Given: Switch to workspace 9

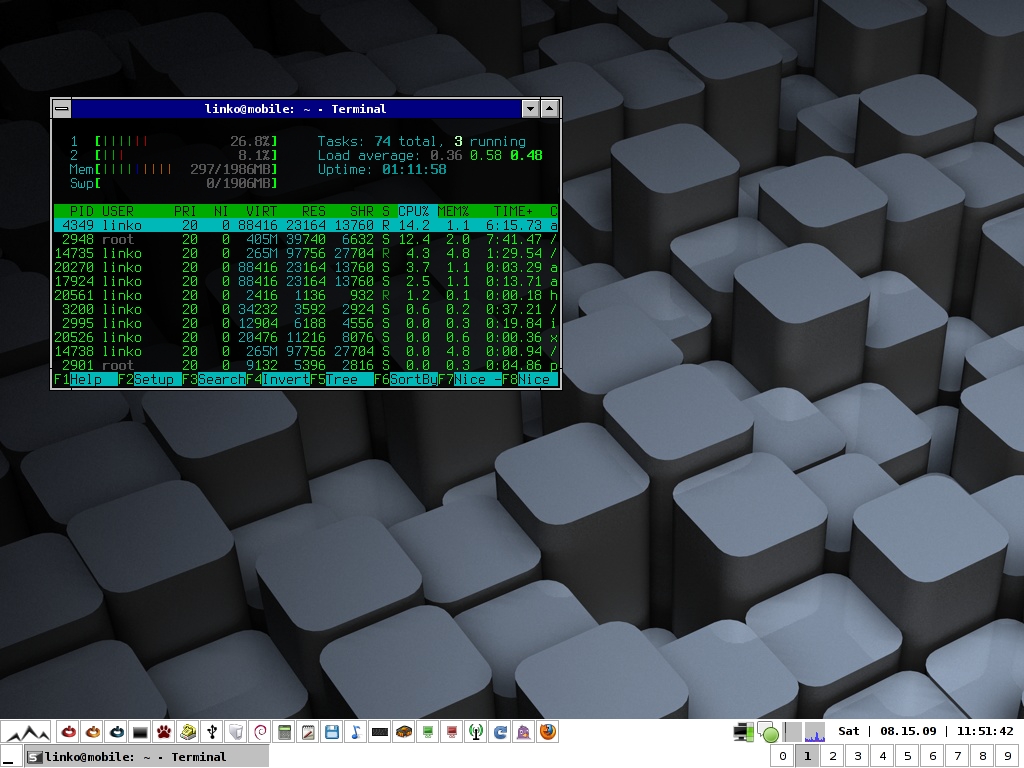Looking at the screenshot, I should tap(1008, 756).
